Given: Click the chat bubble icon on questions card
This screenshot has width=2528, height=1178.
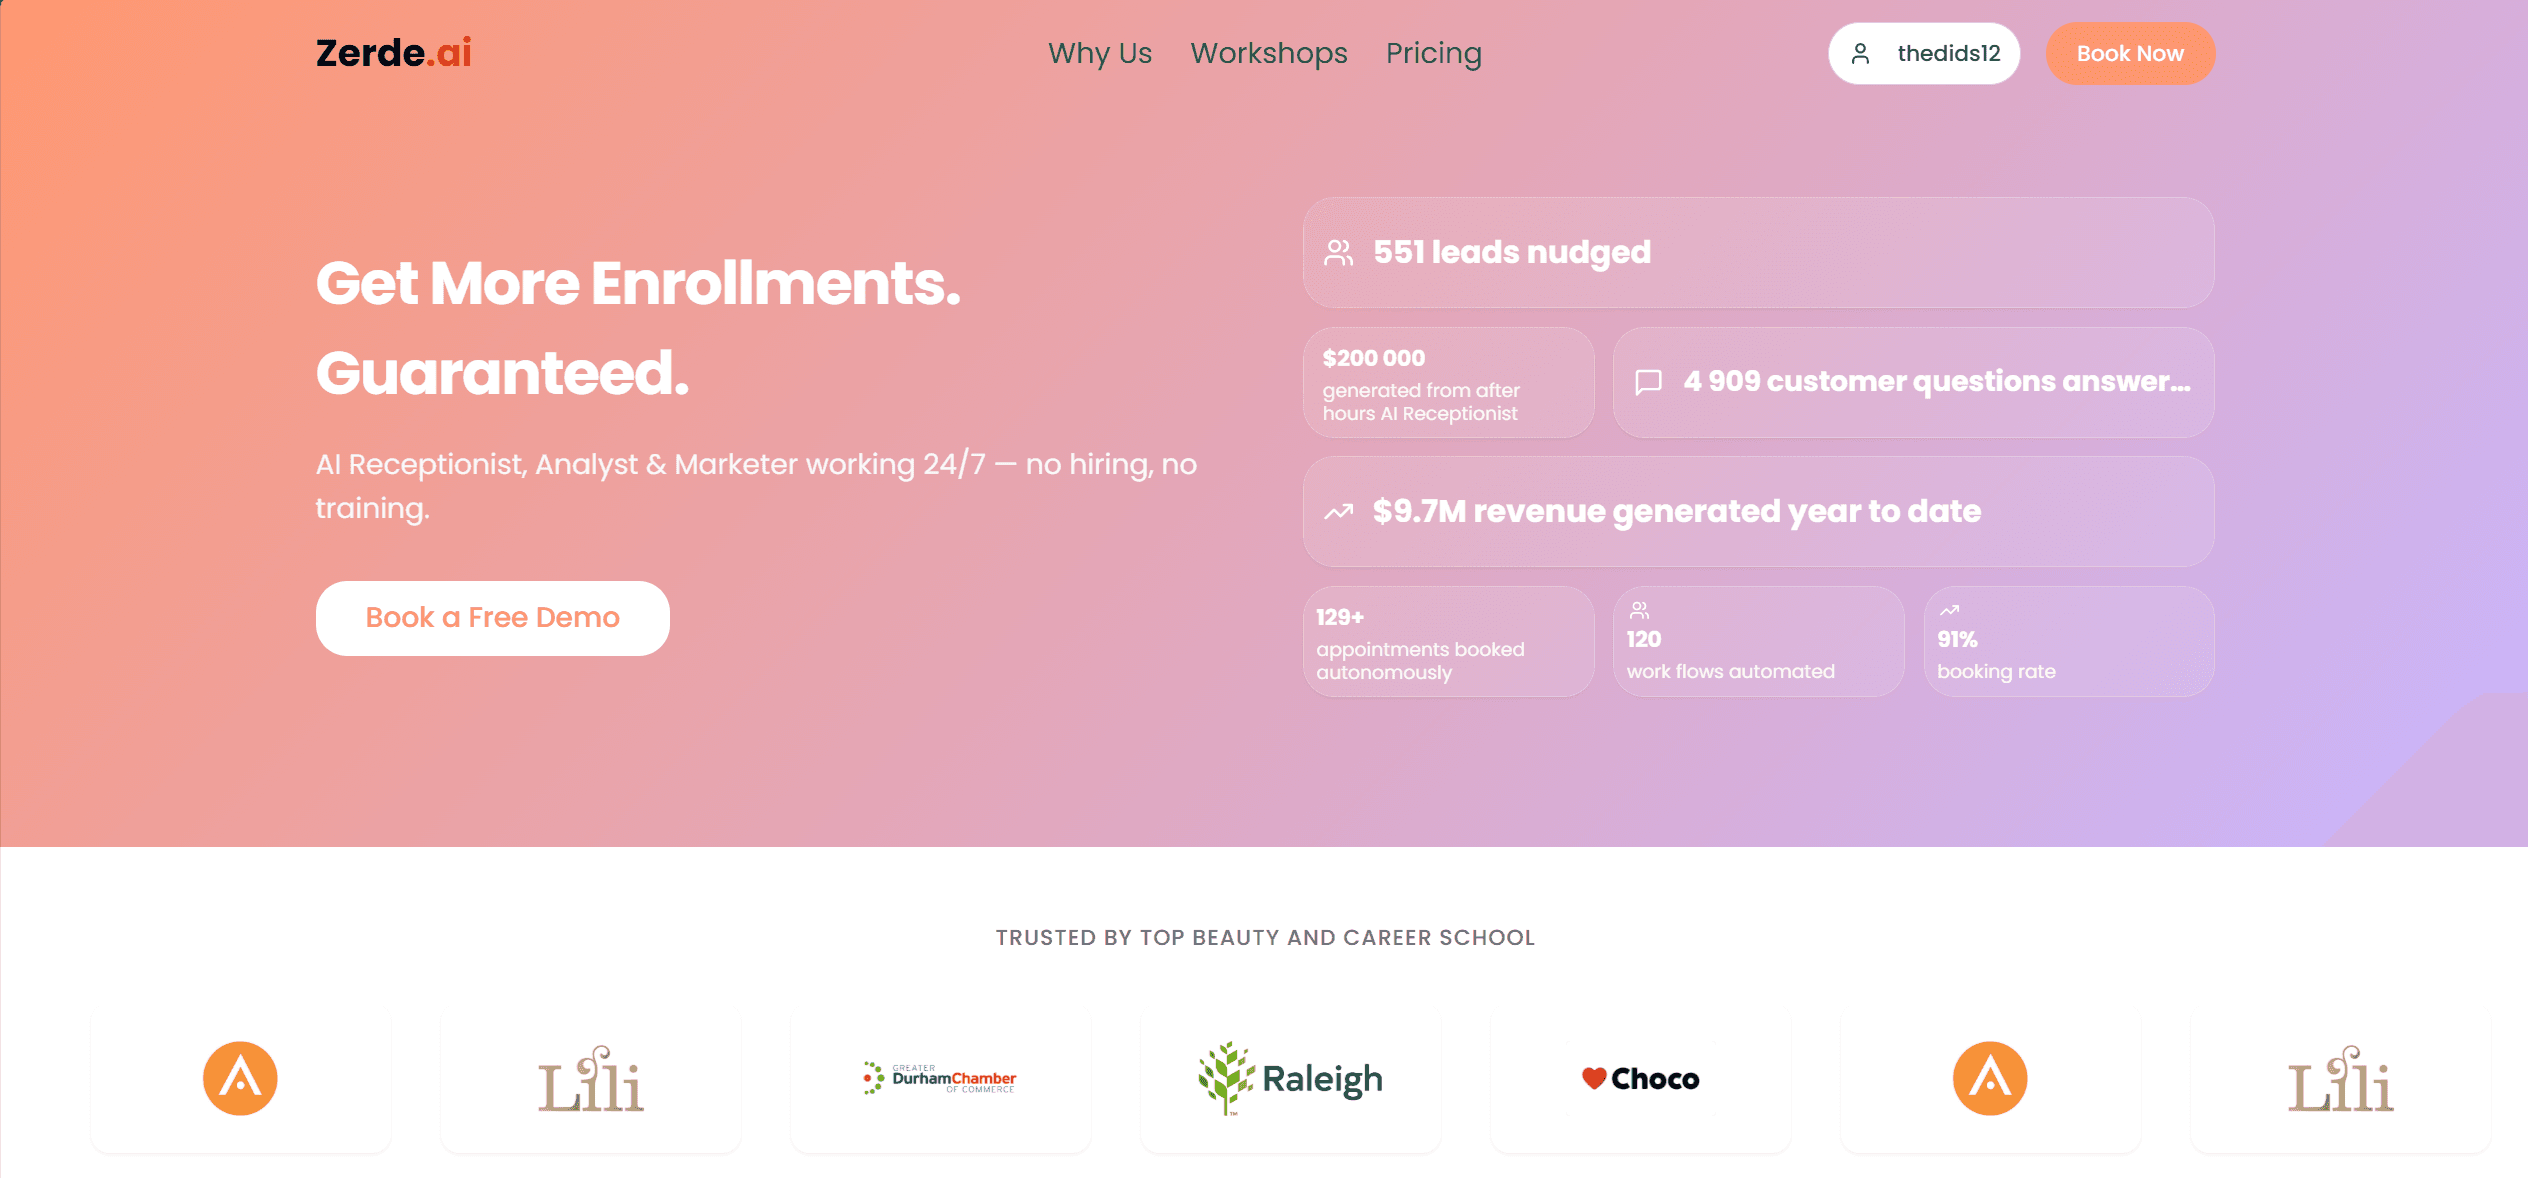Looking at the screenshot, I should (1648, 382).
